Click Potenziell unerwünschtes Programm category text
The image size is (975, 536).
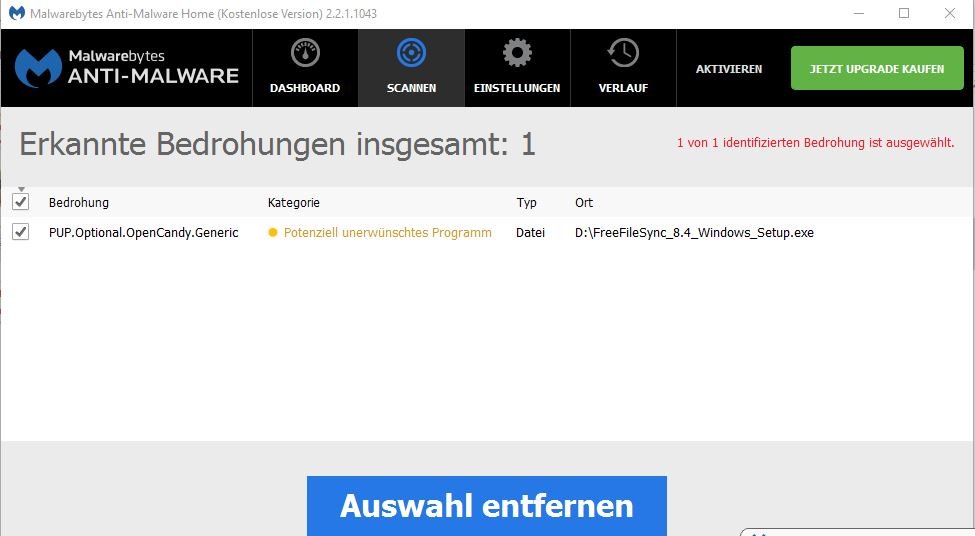tap(387, 233)
